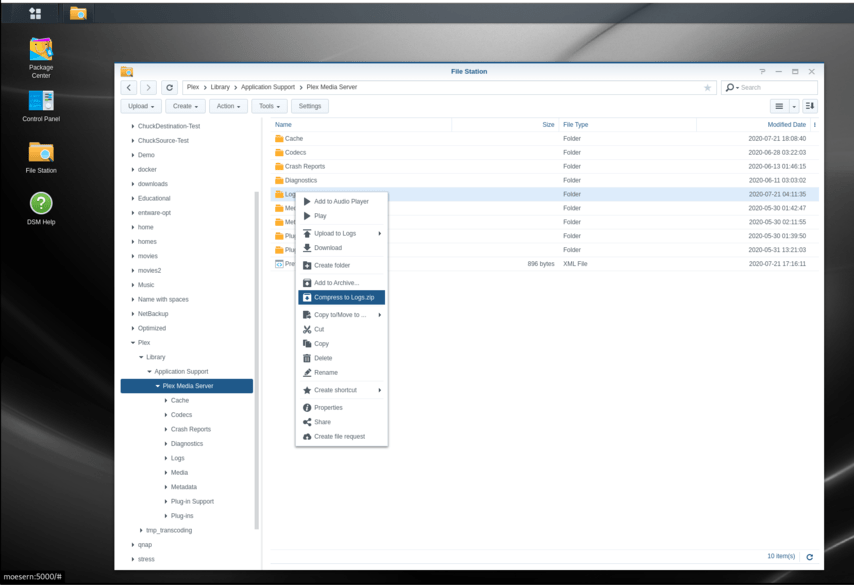Viewport: 854px width, 585px height.
Task: Click the Create file request cloud icon
Action: click(x=307, y=436)
